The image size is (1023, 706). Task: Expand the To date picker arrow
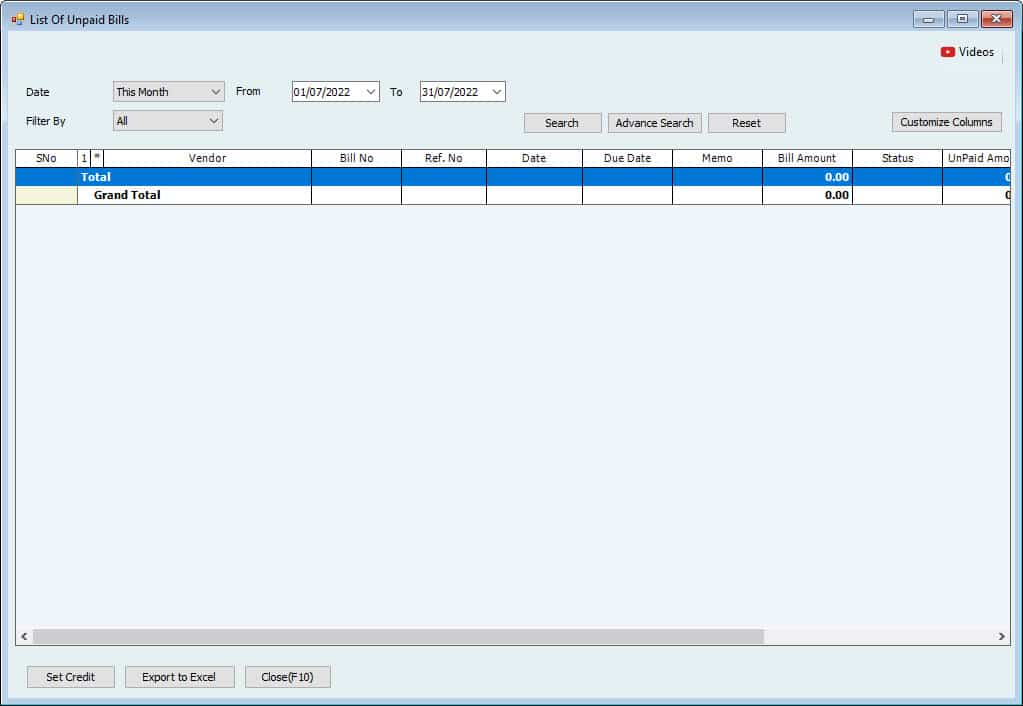(496, 92)
